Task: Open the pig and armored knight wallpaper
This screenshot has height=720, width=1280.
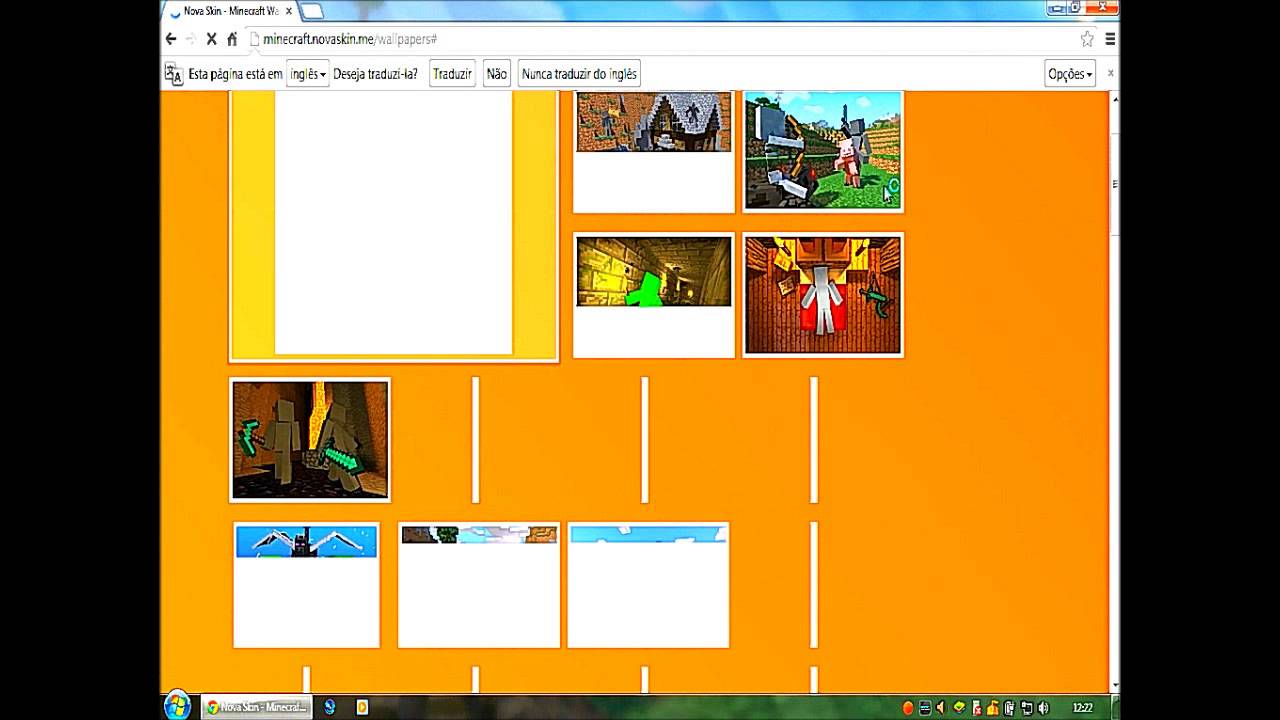Action: coord(823,151)
